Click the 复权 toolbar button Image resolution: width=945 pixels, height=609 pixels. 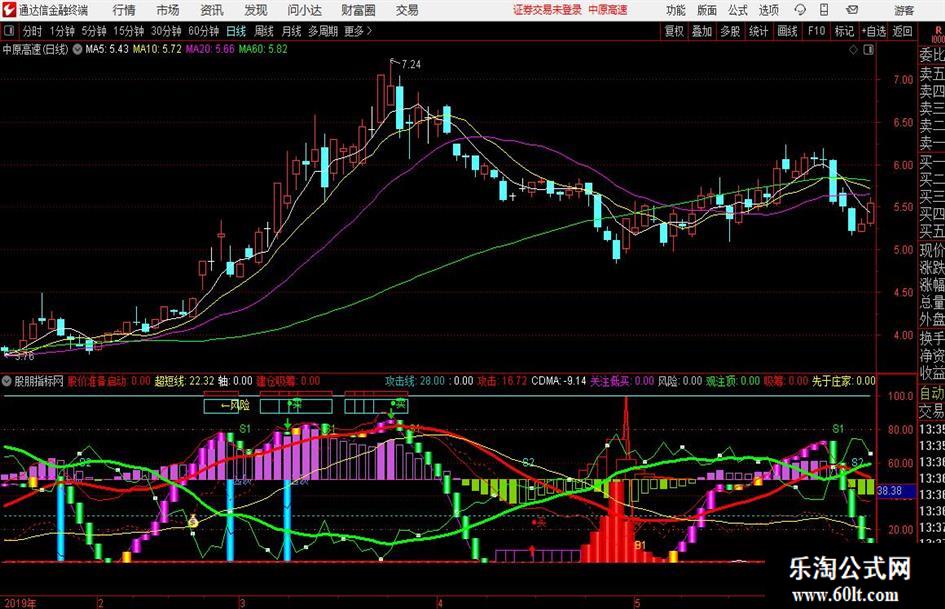pyautogui.click(x=674, y=31)
